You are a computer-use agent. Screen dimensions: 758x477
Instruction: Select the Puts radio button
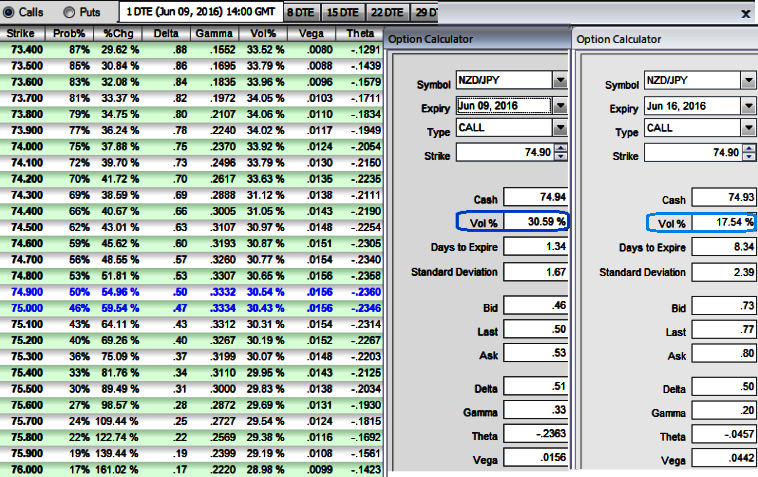[69, 13]
